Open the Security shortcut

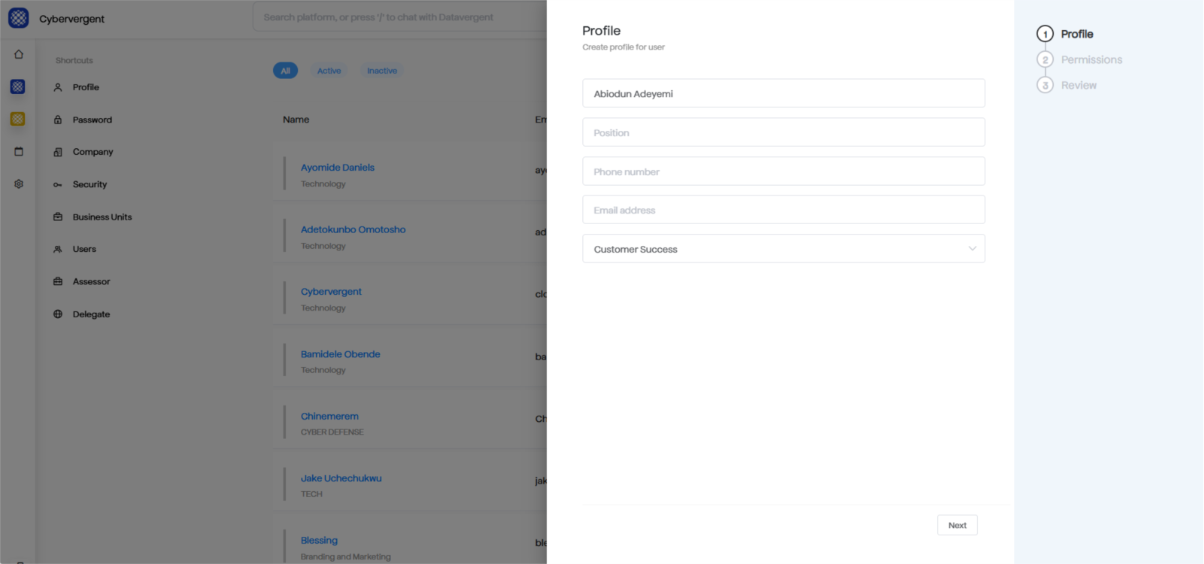[x=89, y=185]
